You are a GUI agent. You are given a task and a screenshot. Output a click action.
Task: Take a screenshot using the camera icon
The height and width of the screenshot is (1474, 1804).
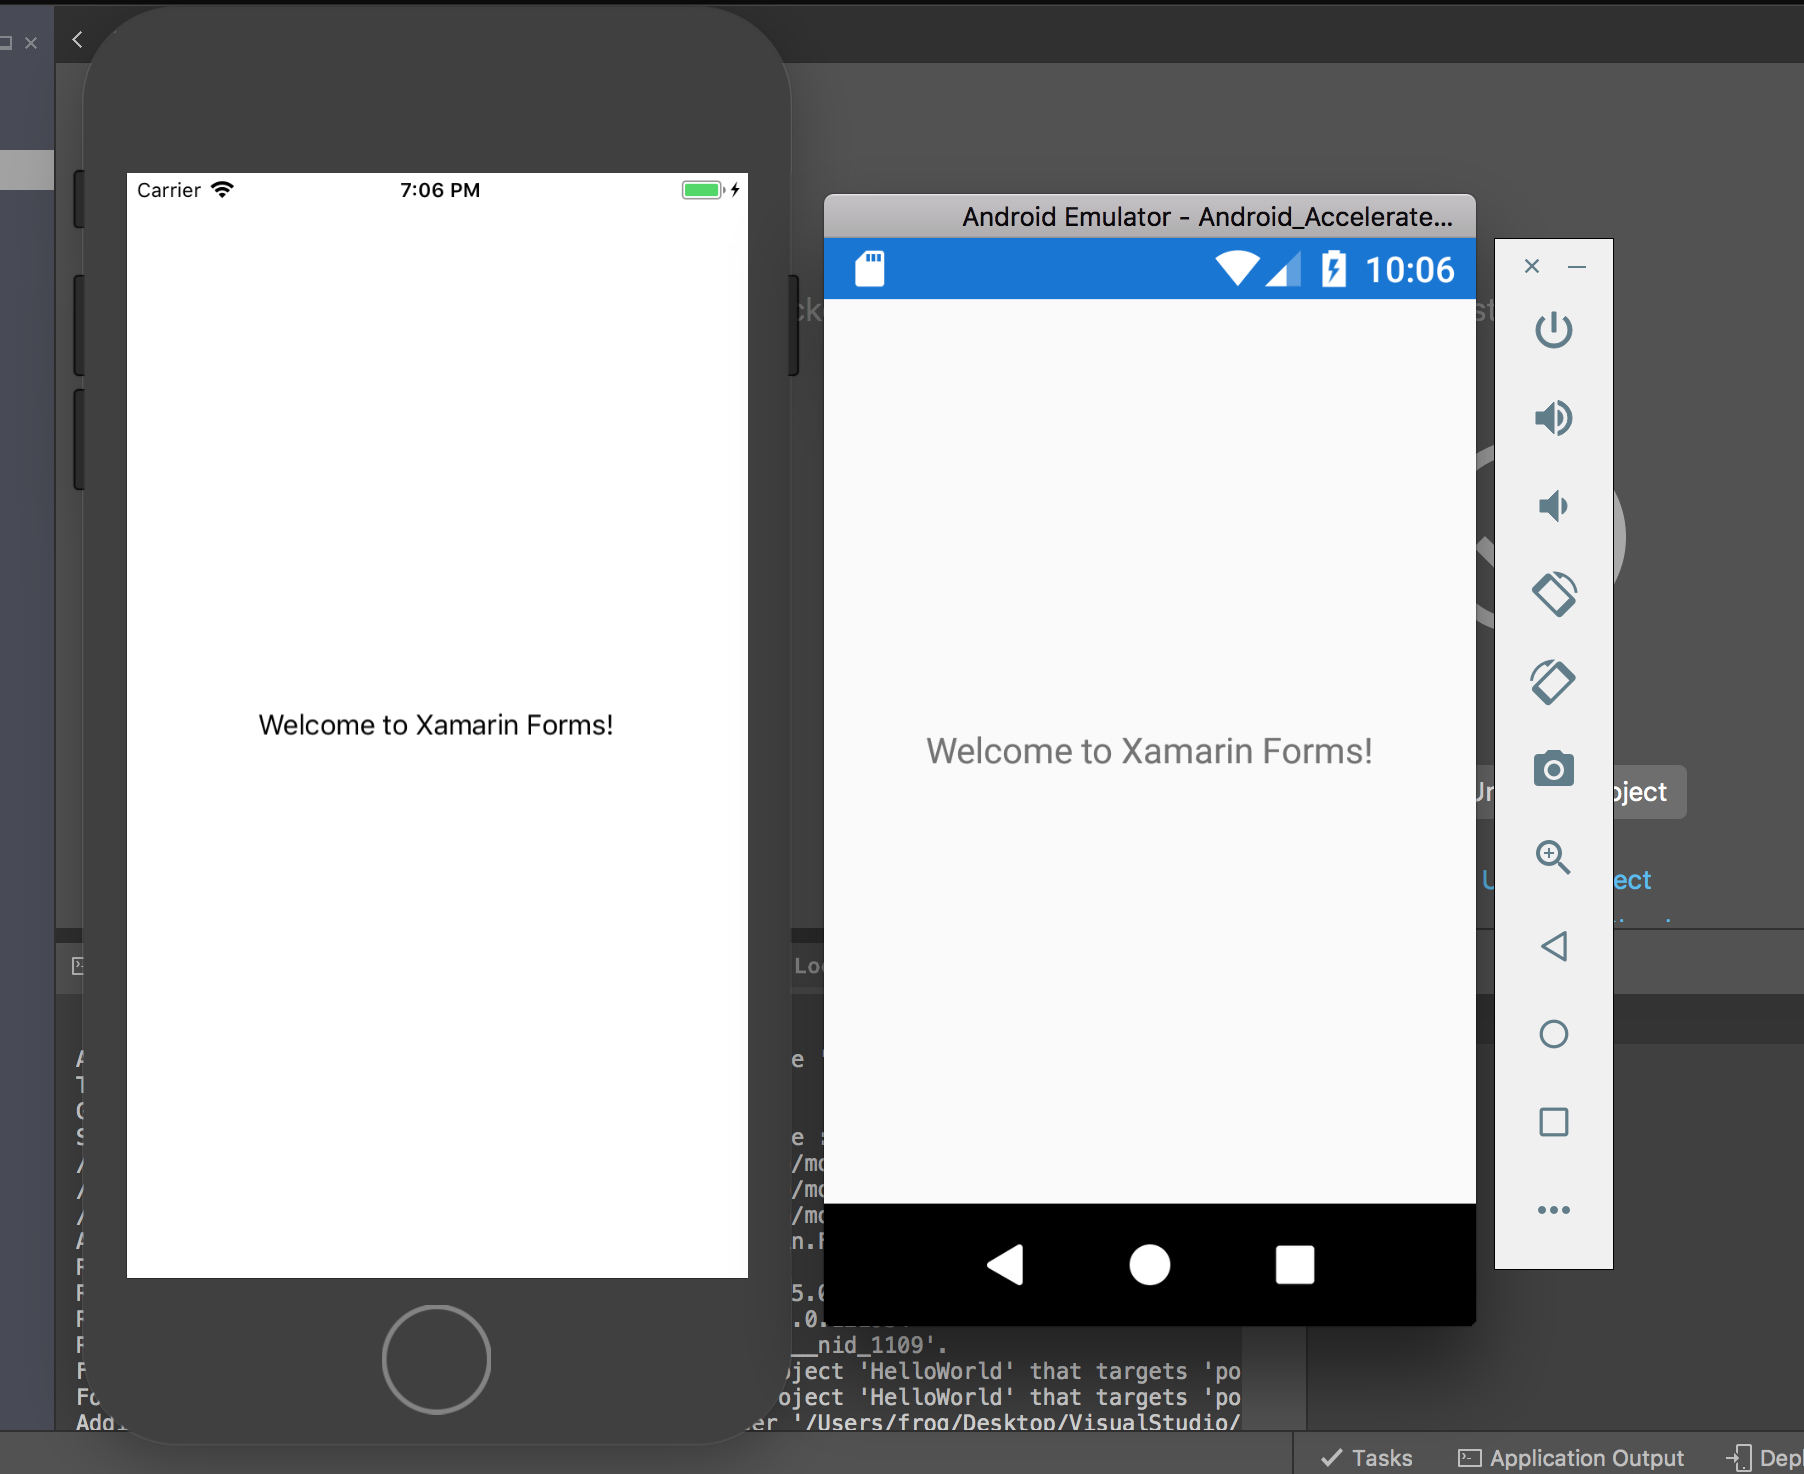(x=1553, y=768)
